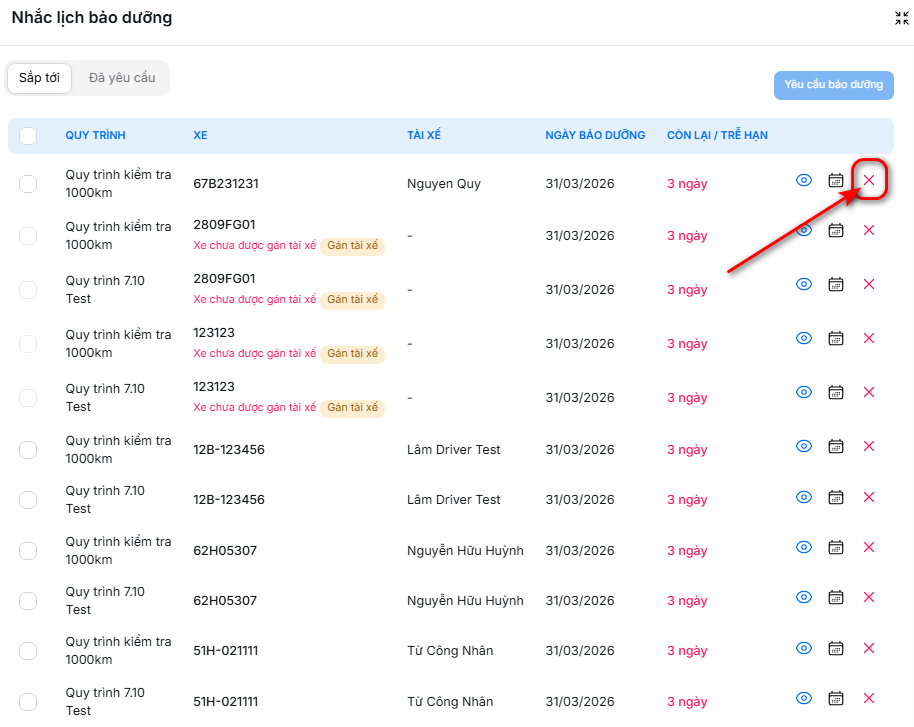Select checkbox for 62H05307 Quy trình kiểm tra 1000km
Image resolution: width=914 pixels, height=727 pixels.
28,551
